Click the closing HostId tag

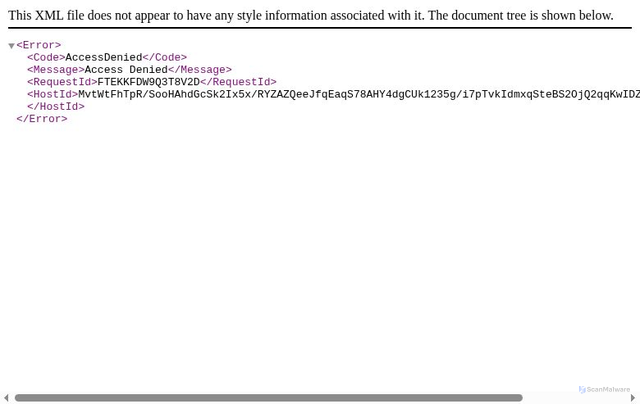click(56, 107)
